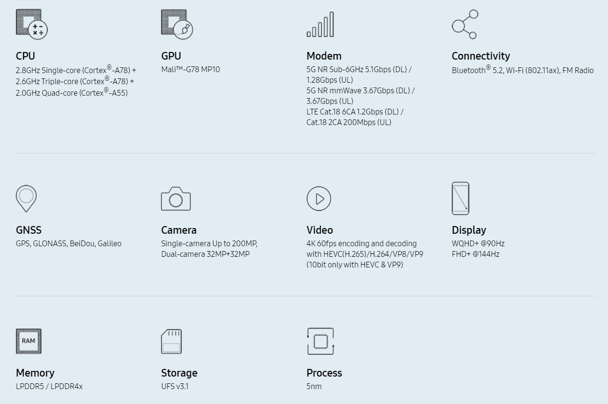Click the Video play circle icon
This screenshot has height=404, width=608.
point(319,199)
